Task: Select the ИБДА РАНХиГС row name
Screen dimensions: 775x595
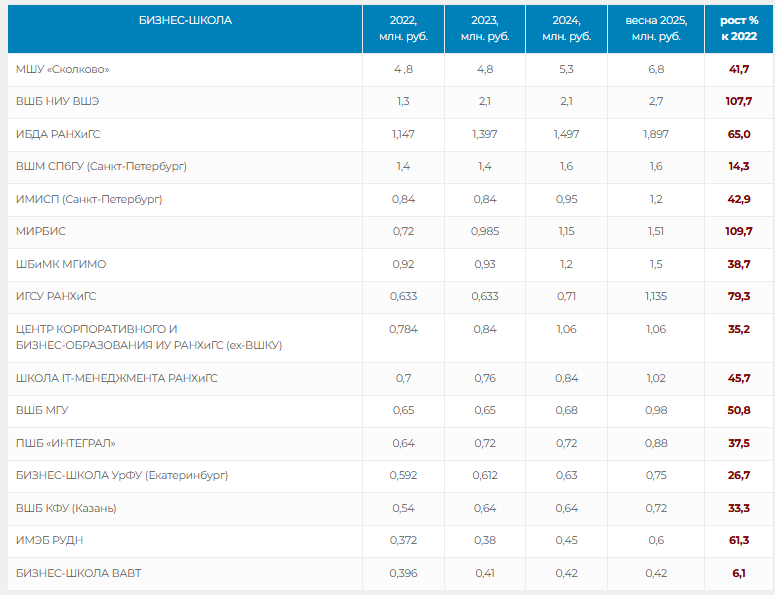Action: click(58, 134)
